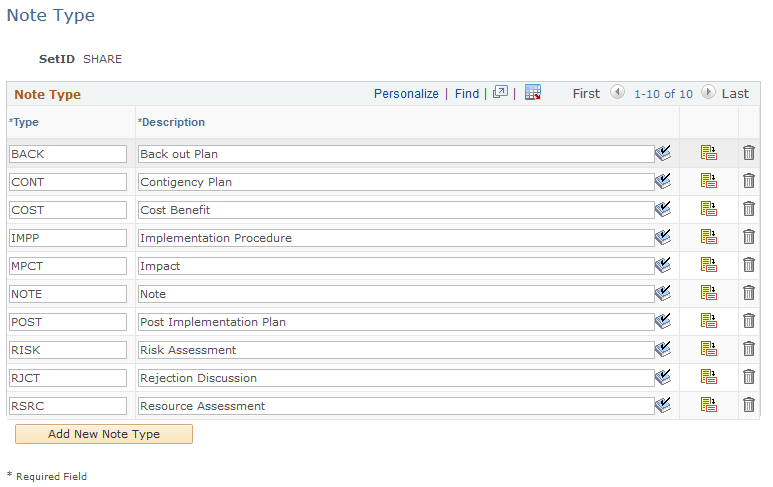Viewport: 773px width, 487px height.
Task: Click spell check icon for Impact description
Action: (x=663, y=265)
